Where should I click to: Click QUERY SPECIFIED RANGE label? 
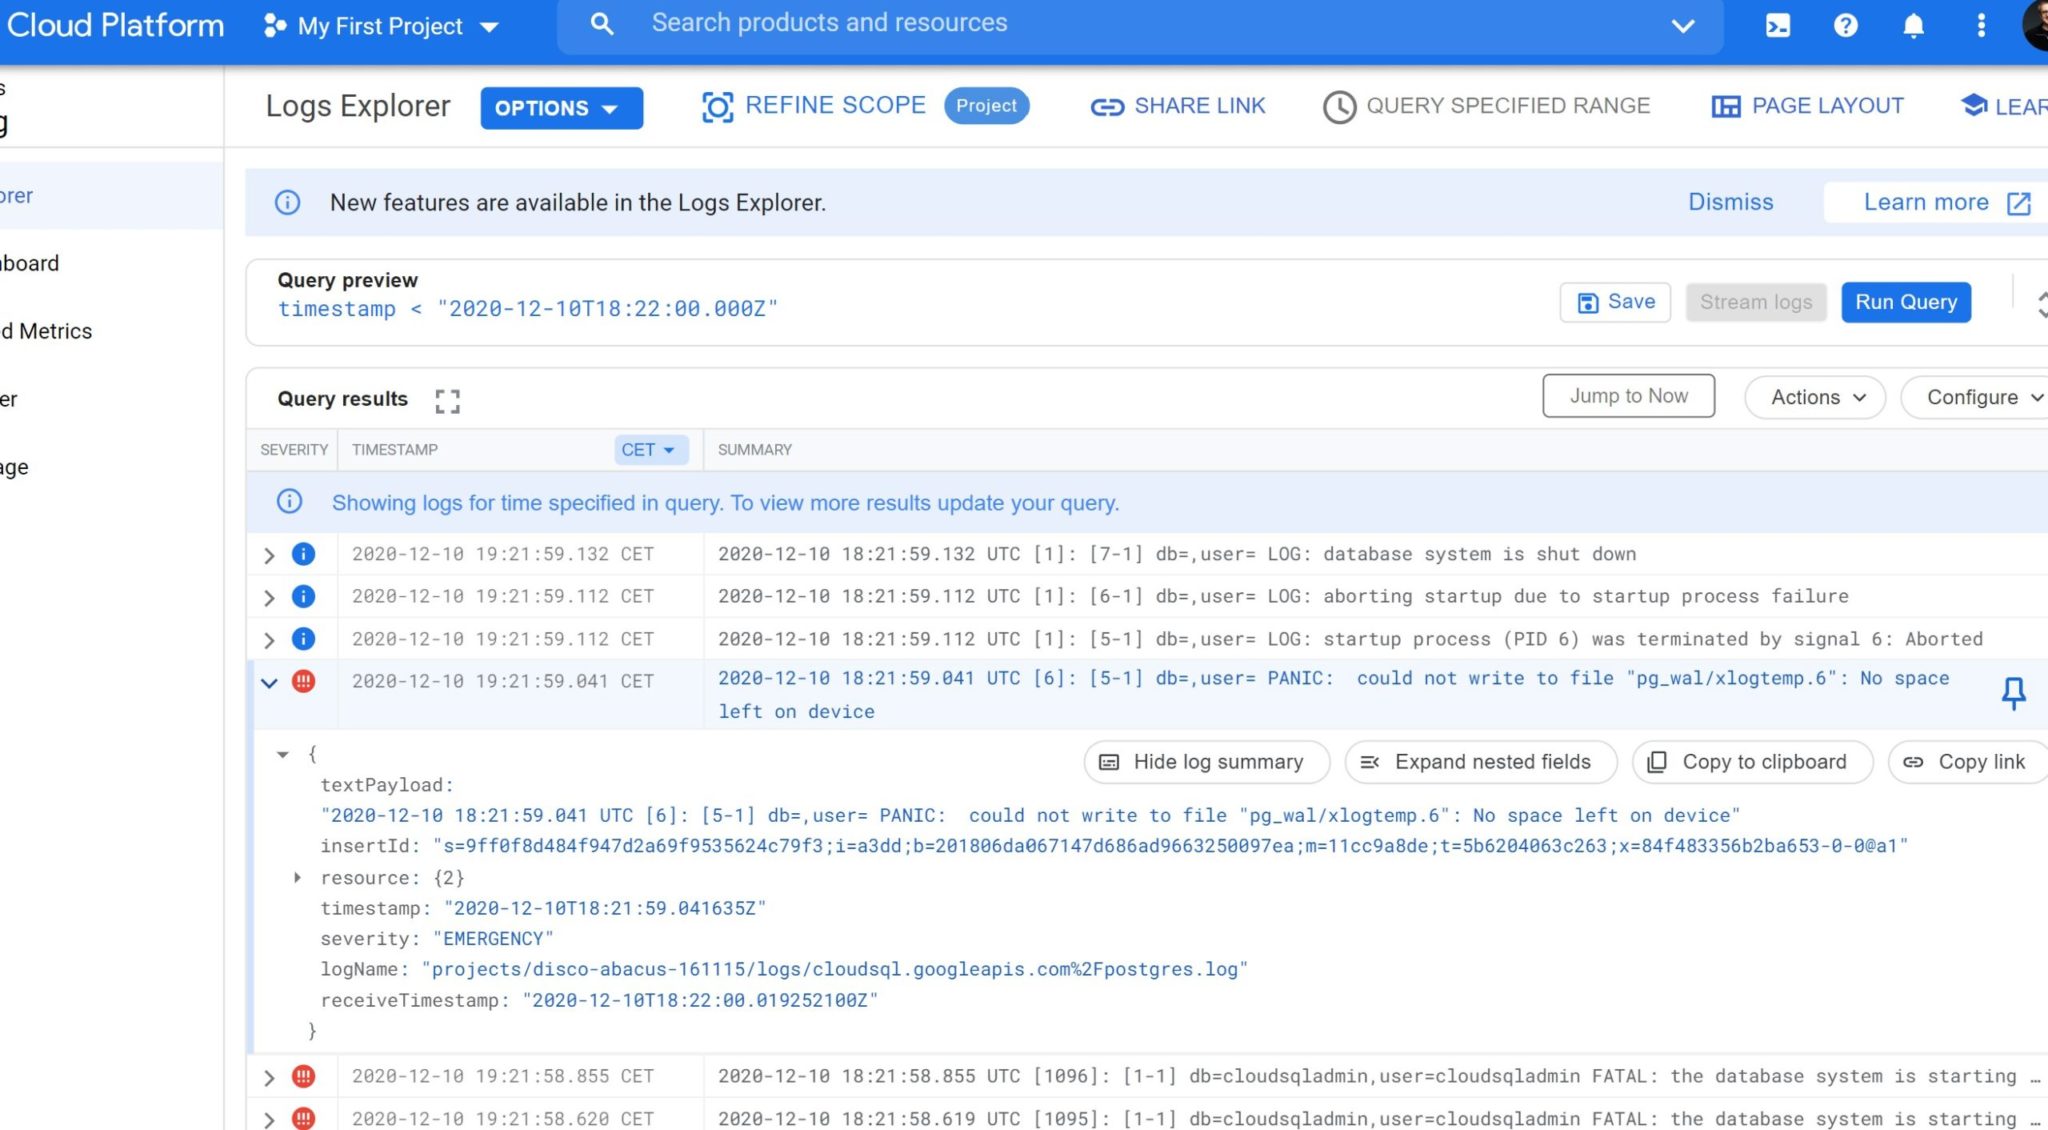coord(1508,106)
